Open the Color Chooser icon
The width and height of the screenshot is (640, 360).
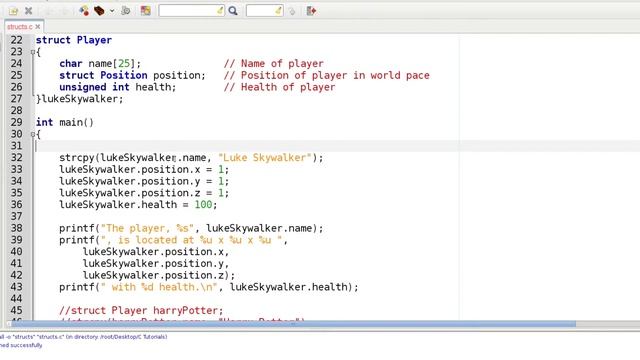(146, 11)
